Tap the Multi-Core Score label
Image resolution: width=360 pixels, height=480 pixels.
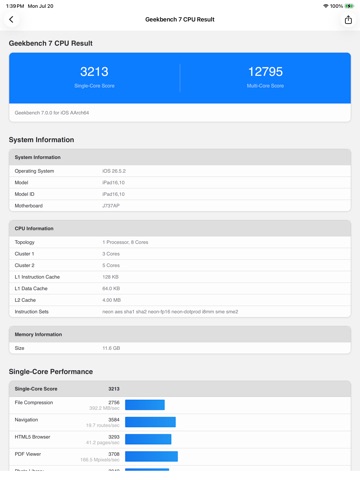[265, 86]
